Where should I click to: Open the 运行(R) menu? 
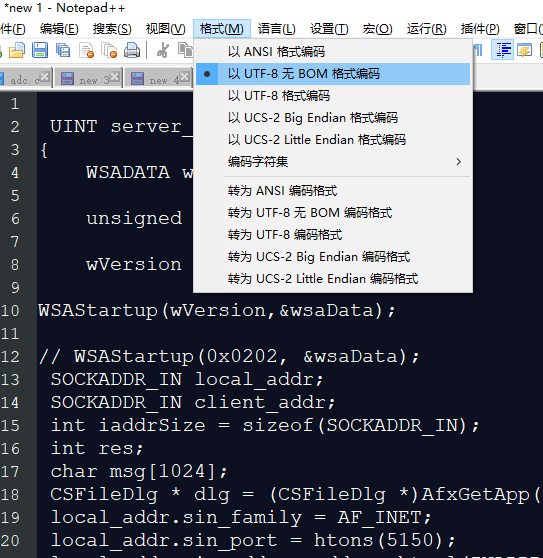pyautogui.click(x=427, y=29)
